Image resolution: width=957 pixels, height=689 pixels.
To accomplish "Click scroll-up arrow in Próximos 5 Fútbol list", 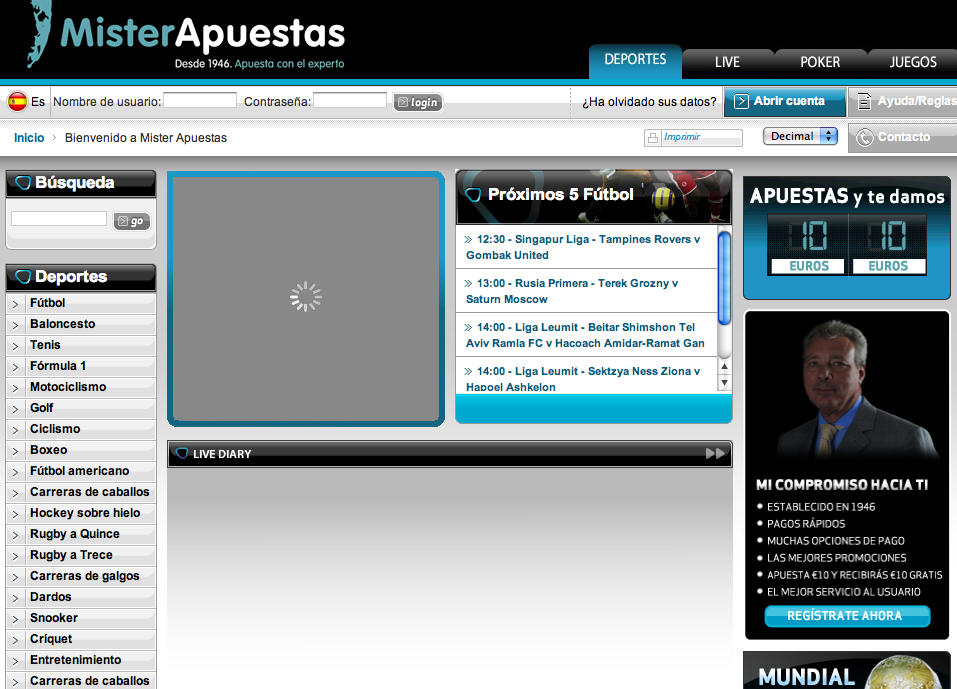I will click(724, 367).
